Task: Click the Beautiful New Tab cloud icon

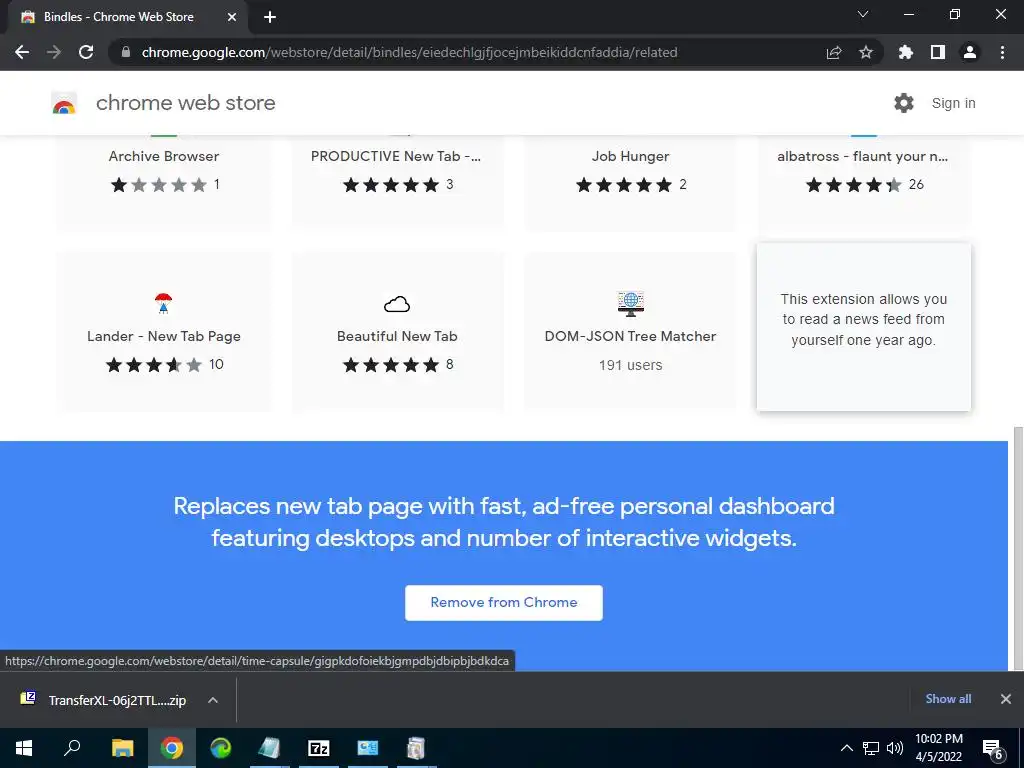Action: point(397,304)
